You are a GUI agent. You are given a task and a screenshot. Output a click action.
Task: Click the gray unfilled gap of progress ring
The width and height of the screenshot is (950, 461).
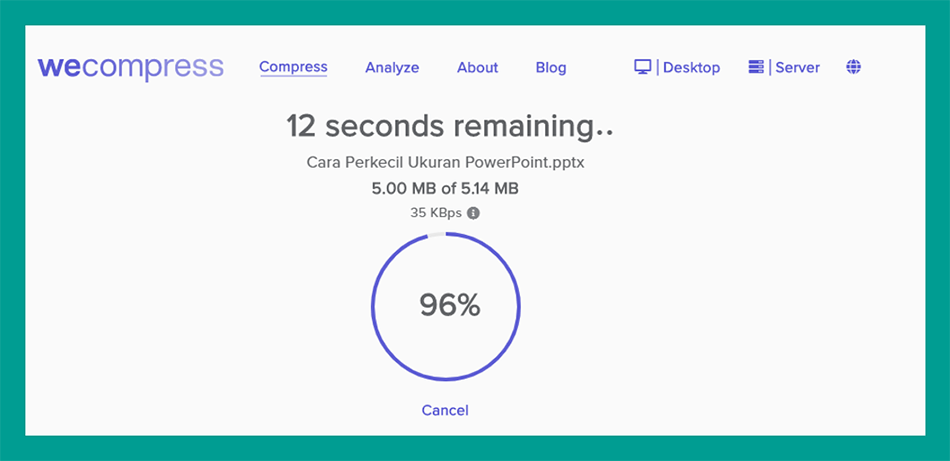click(435, 235)
